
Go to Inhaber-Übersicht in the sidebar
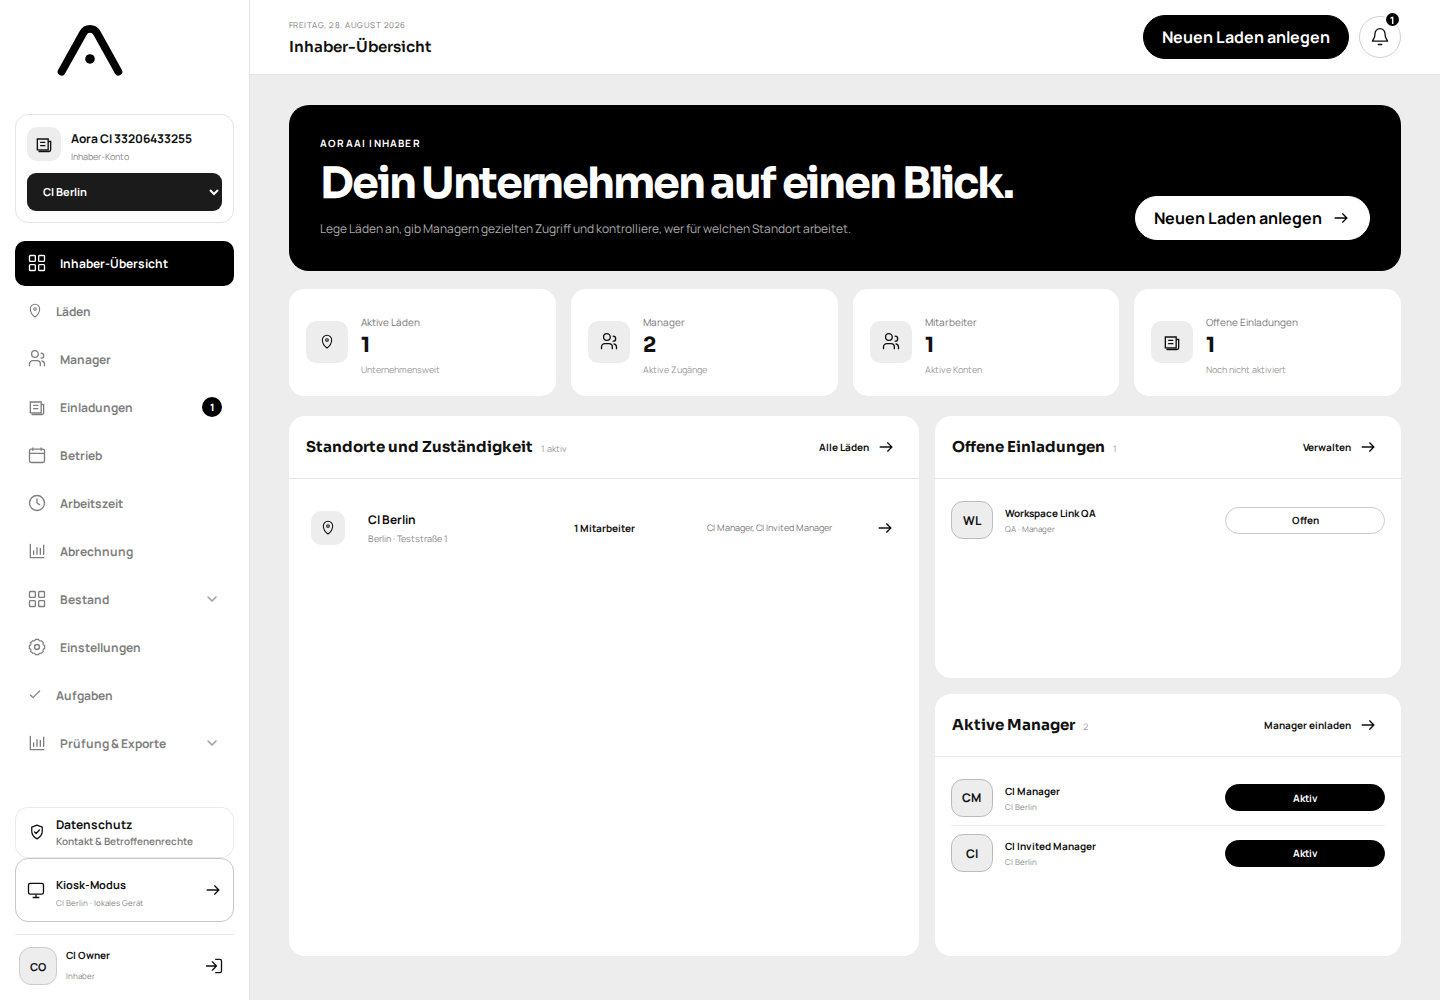(x=125, y=263)
